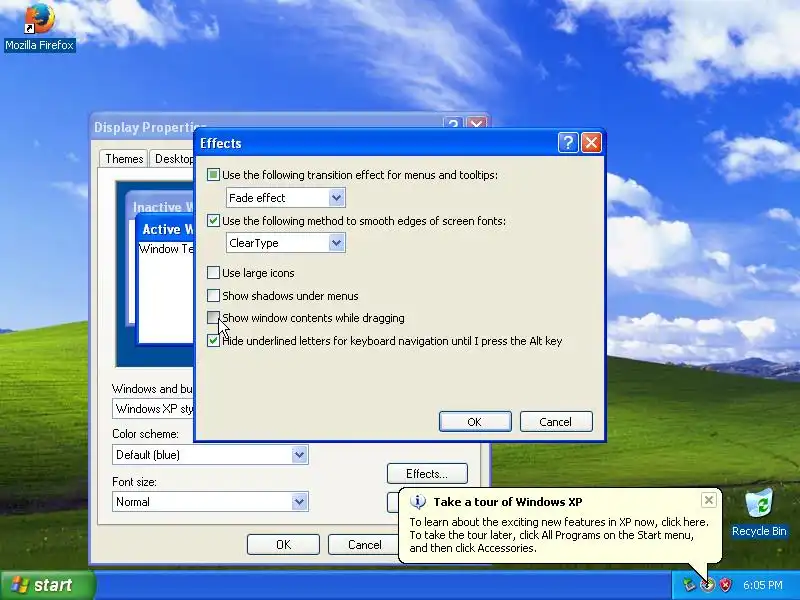Open the Fade effect dropdown
Image resolution: width=800 pixels, height=600 pixels.
click(336, 198)
